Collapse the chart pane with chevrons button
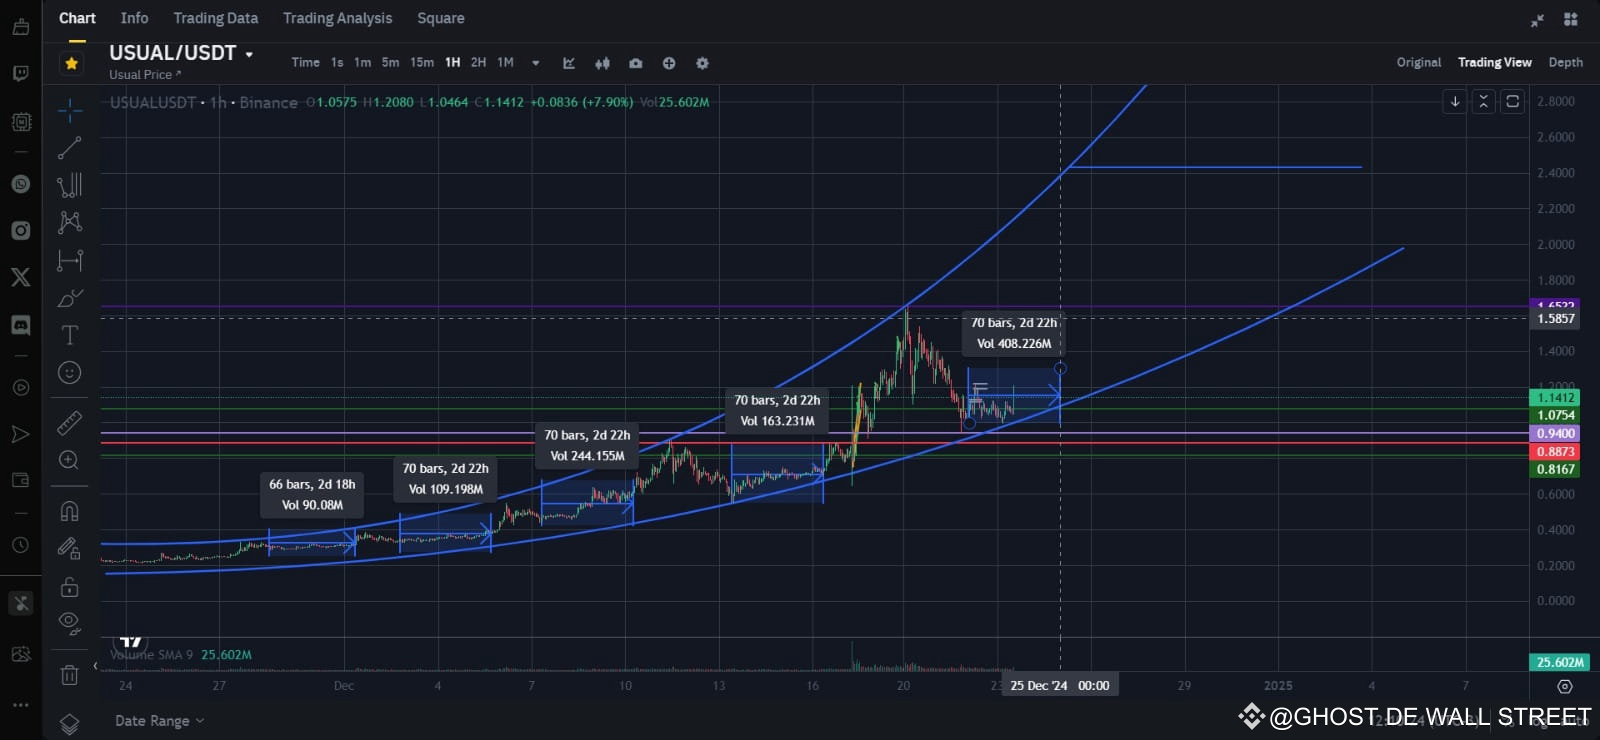1600x740 pixels. (1484, 101)
